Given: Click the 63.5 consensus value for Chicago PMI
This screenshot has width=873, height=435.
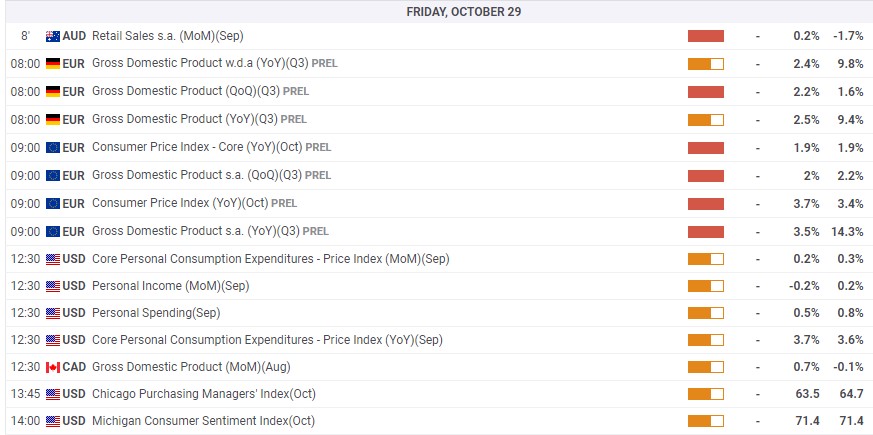Looking at the screenshot, I should 807,394.
